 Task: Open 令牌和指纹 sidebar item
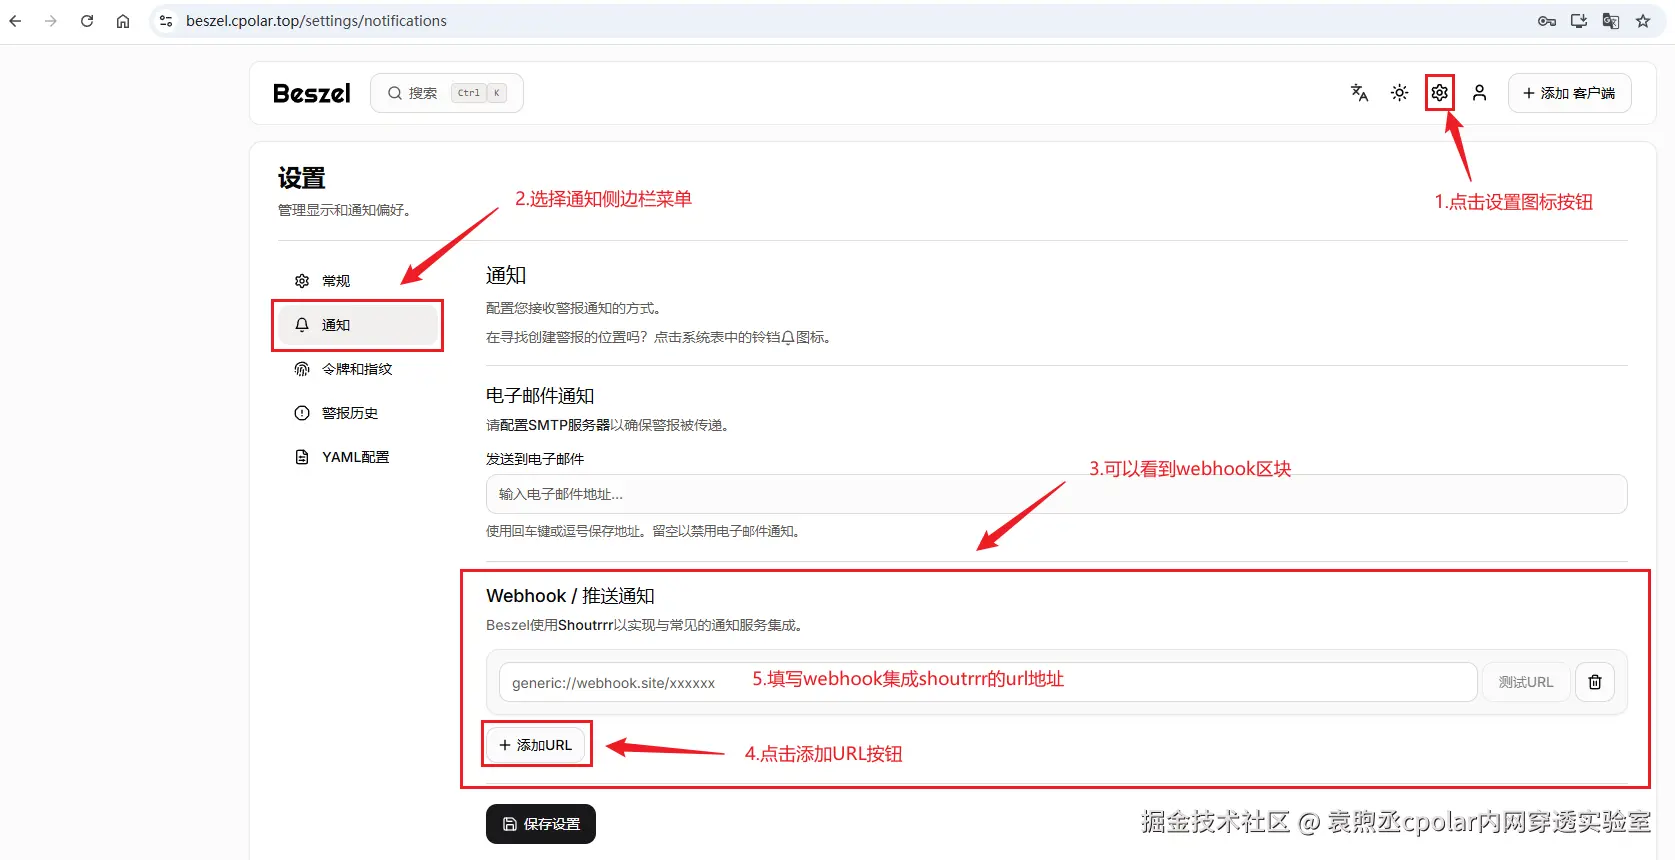pyautogui.click(x=358, y=369)
